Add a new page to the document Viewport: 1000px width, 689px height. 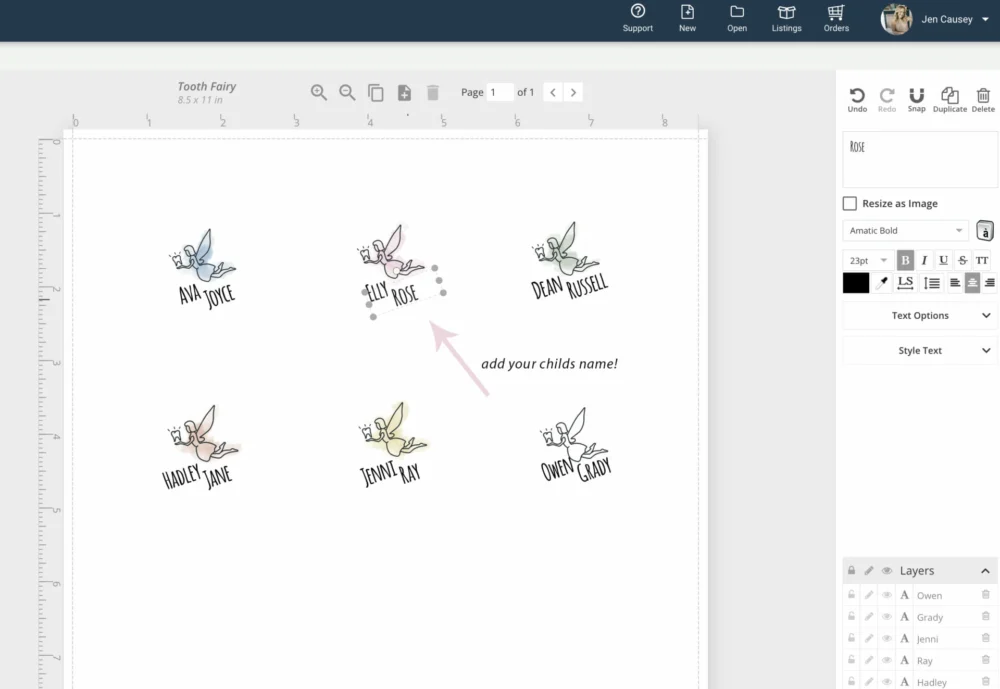pos(404,93)
